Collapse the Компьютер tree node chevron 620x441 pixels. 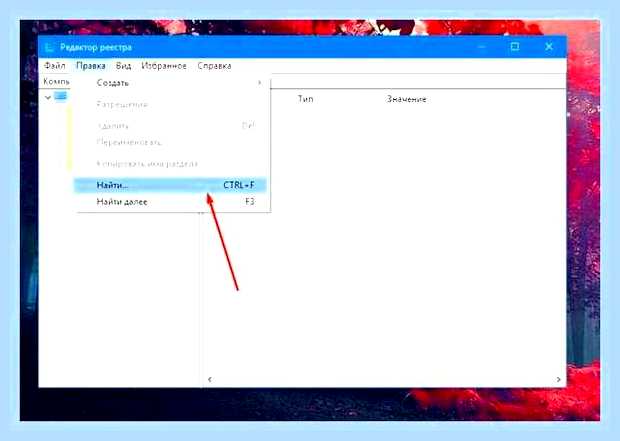(x=48, y=97)
